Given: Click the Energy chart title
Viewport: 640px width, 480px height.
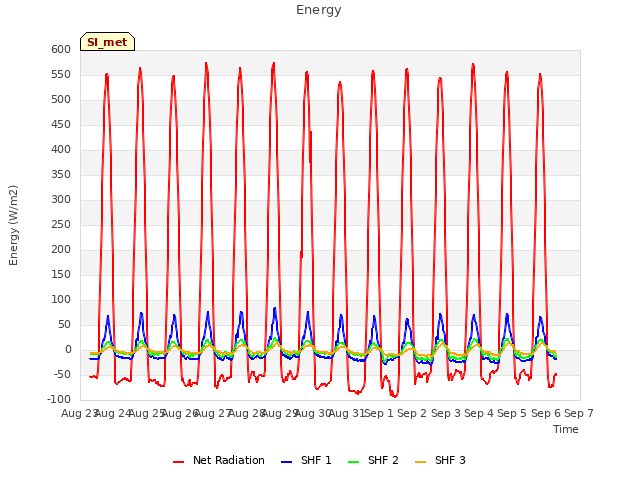Looking at the screenshot, I should pos(319,10).
